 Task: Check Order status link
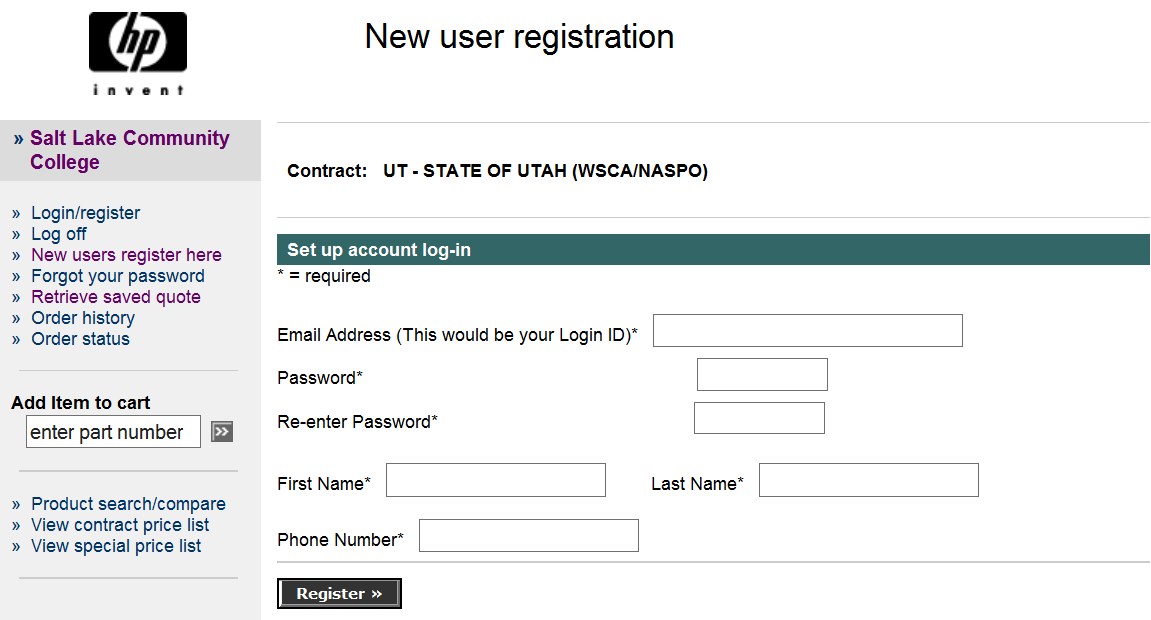point(80,339)
